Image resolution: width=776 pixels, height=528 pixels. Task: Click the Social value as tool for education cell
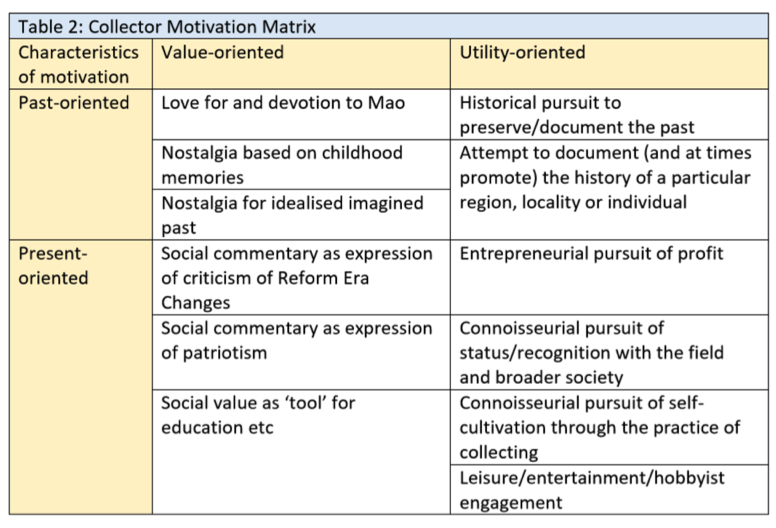[301, 452]
